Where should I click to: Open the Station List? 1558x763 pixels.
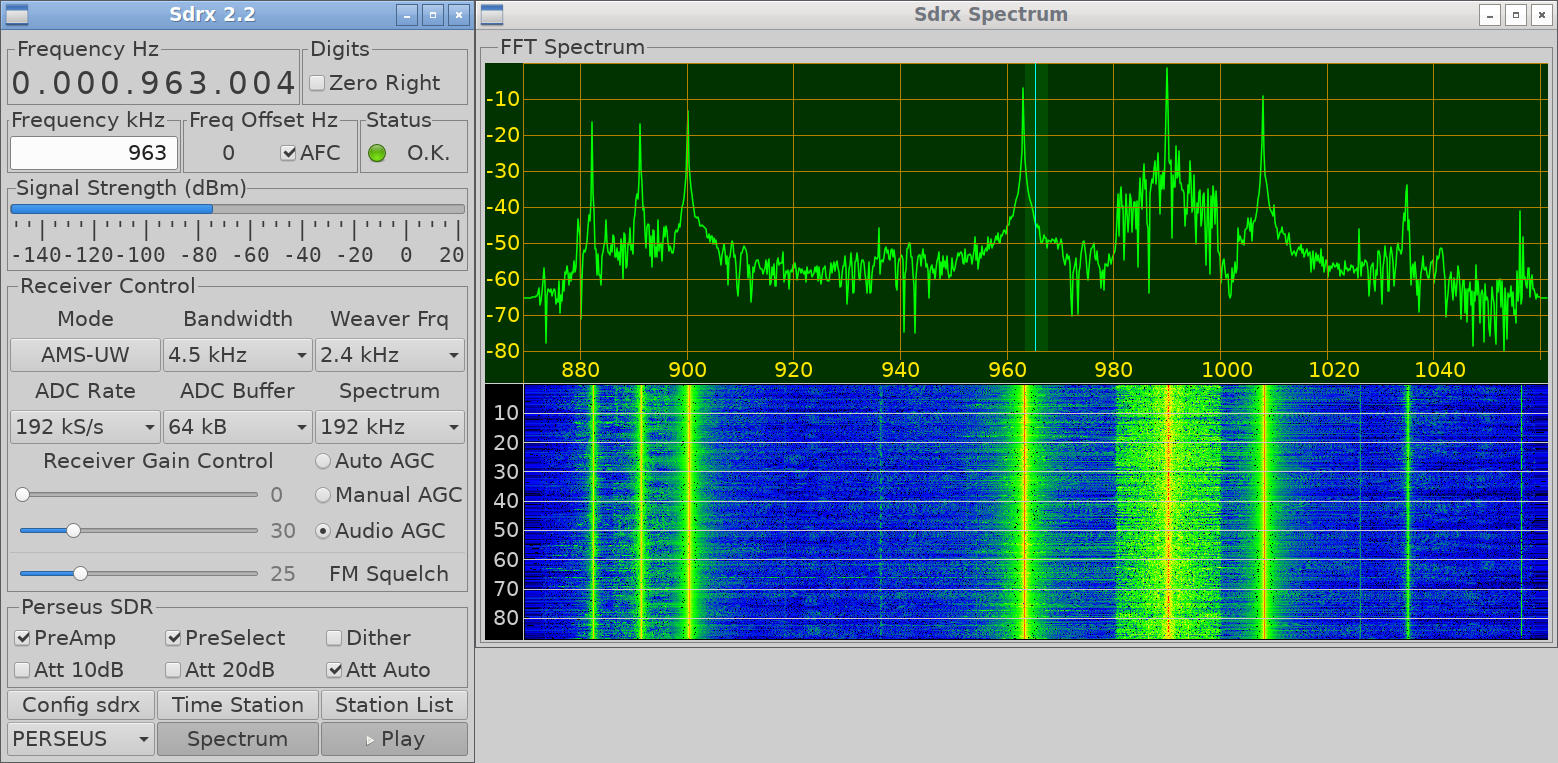coord(394,705)
